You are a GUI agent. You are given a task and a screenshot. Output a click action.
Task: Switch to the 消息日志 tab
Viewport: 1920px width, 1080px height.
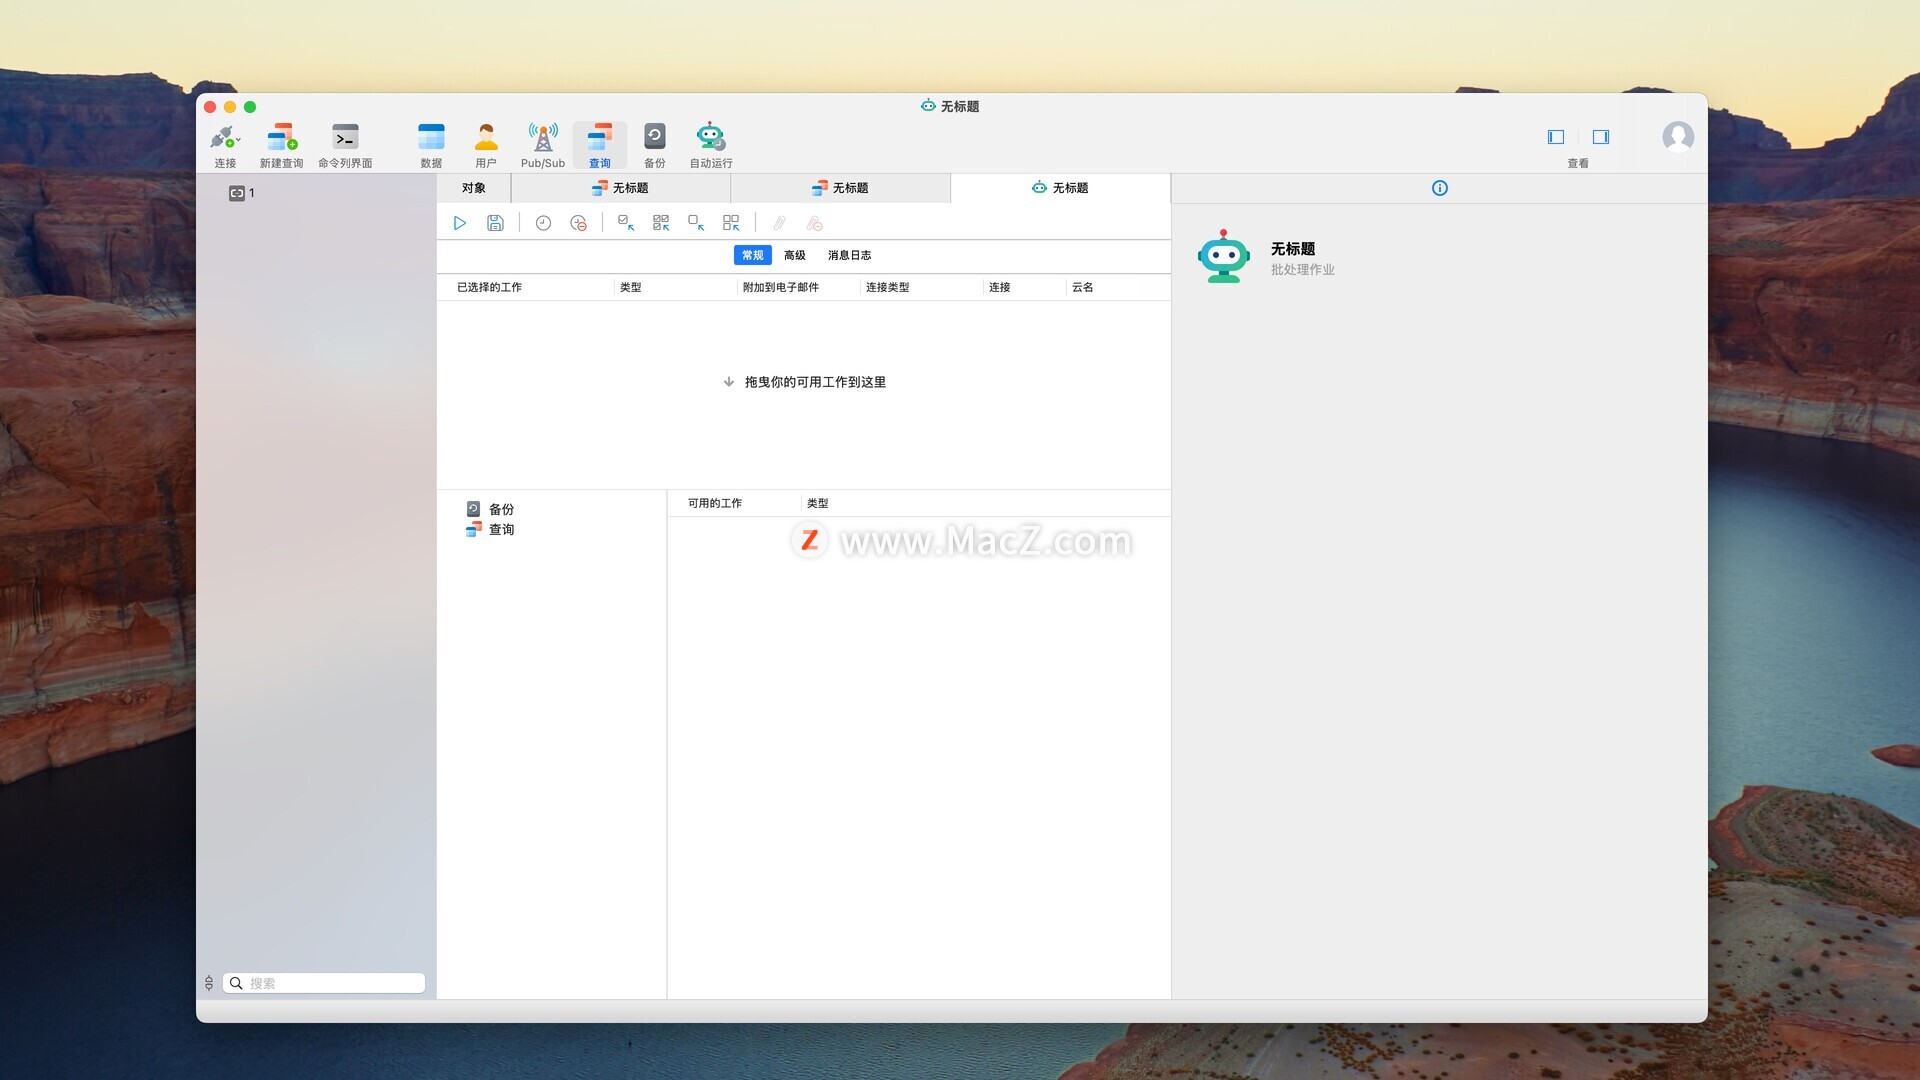tap(849, 255)
